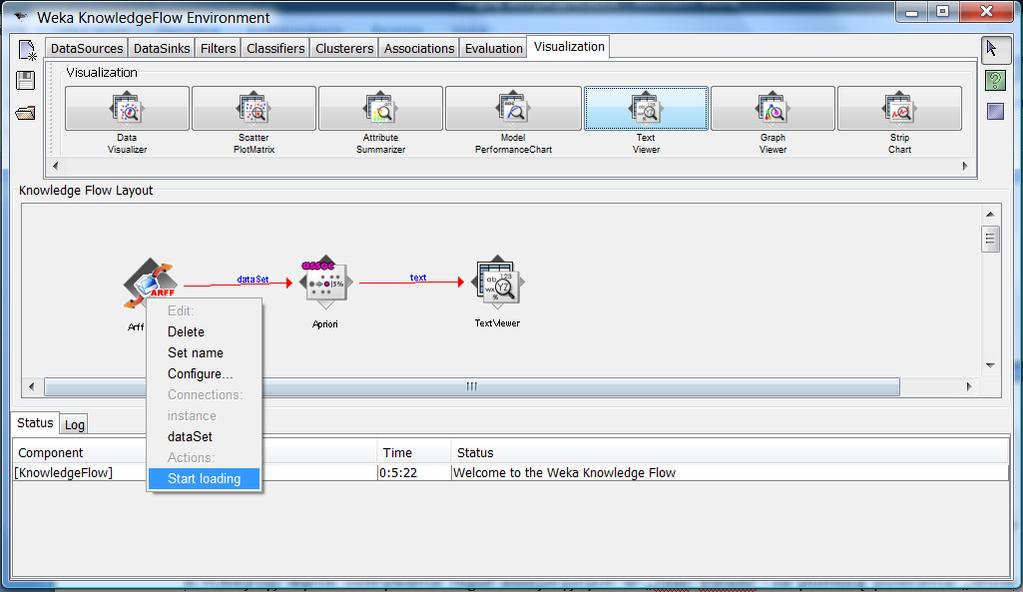Screen dimensions: 1023x592
Task: Click layout vertical scrollbar thumb
Action: [x=990, y=239]
